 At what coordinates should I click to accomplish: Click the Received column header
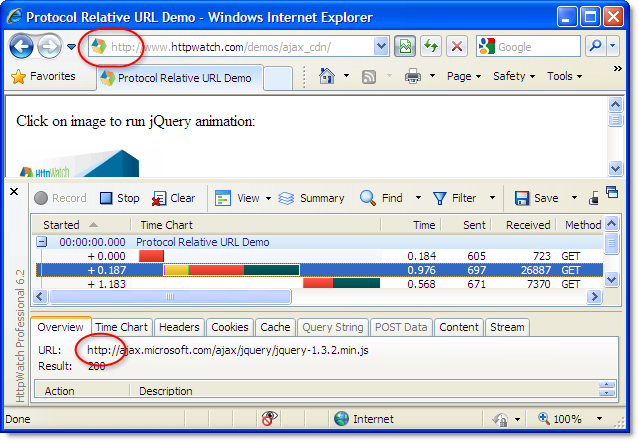point(524,225)
